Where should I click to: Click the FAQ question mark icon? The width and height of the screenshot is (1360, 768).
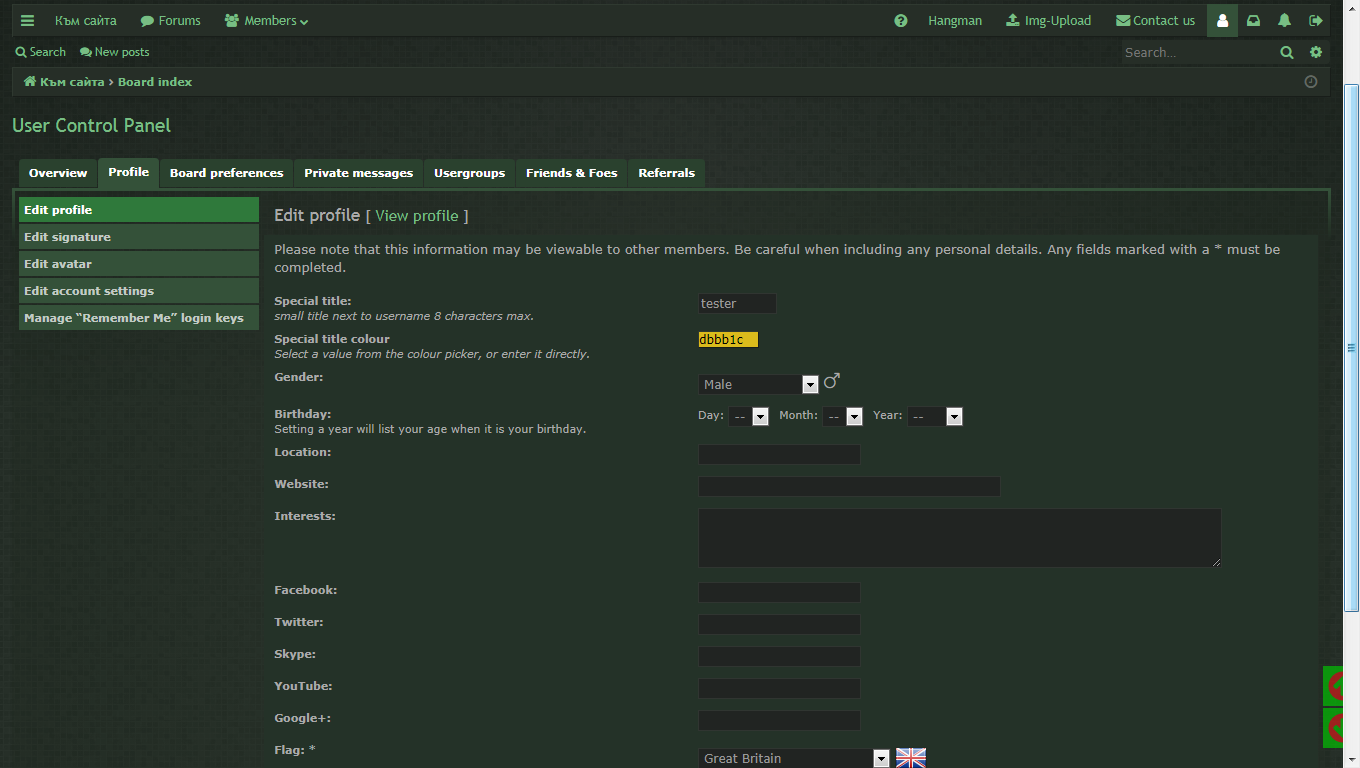tap(901, 20)
